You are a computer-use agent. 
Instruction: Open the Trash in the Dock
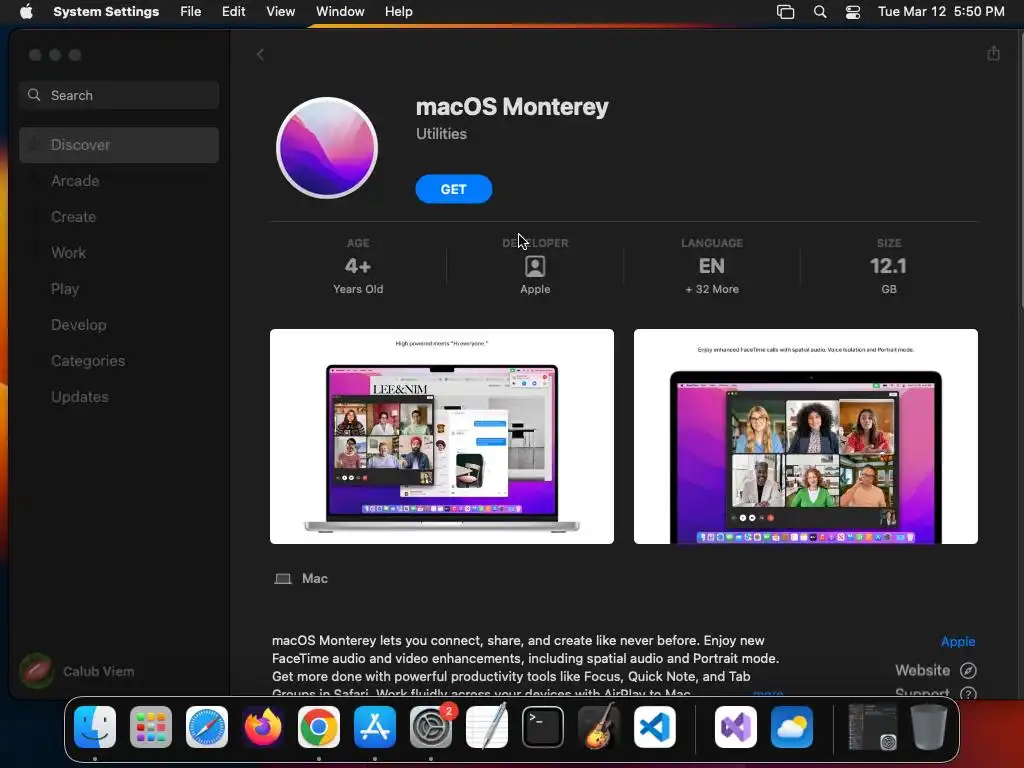tap(929, 727)
